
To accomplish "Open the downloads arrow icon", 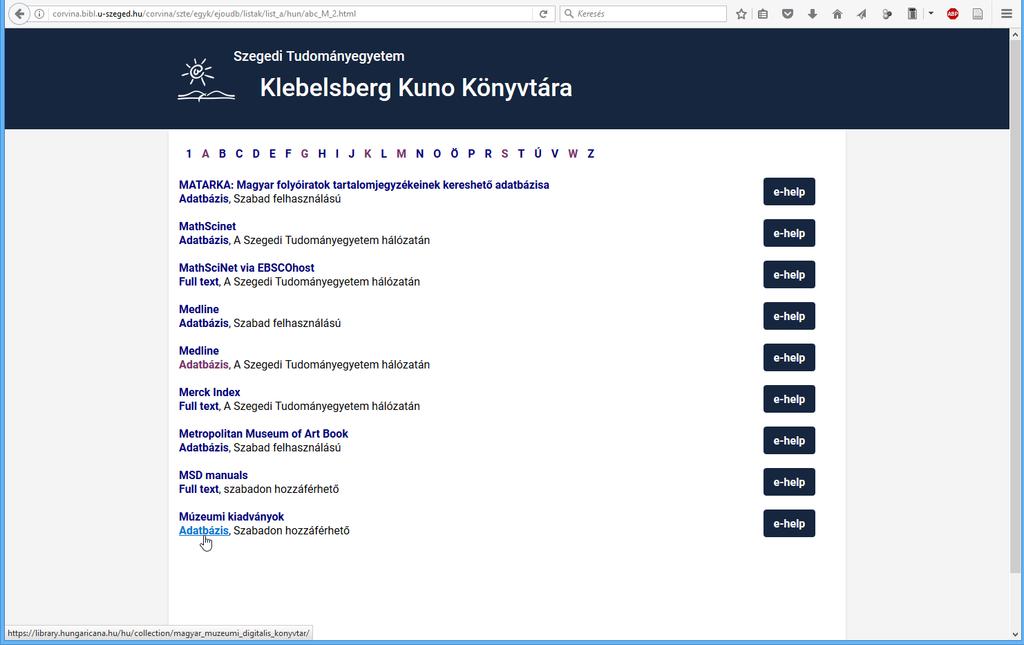I will 812,14.
